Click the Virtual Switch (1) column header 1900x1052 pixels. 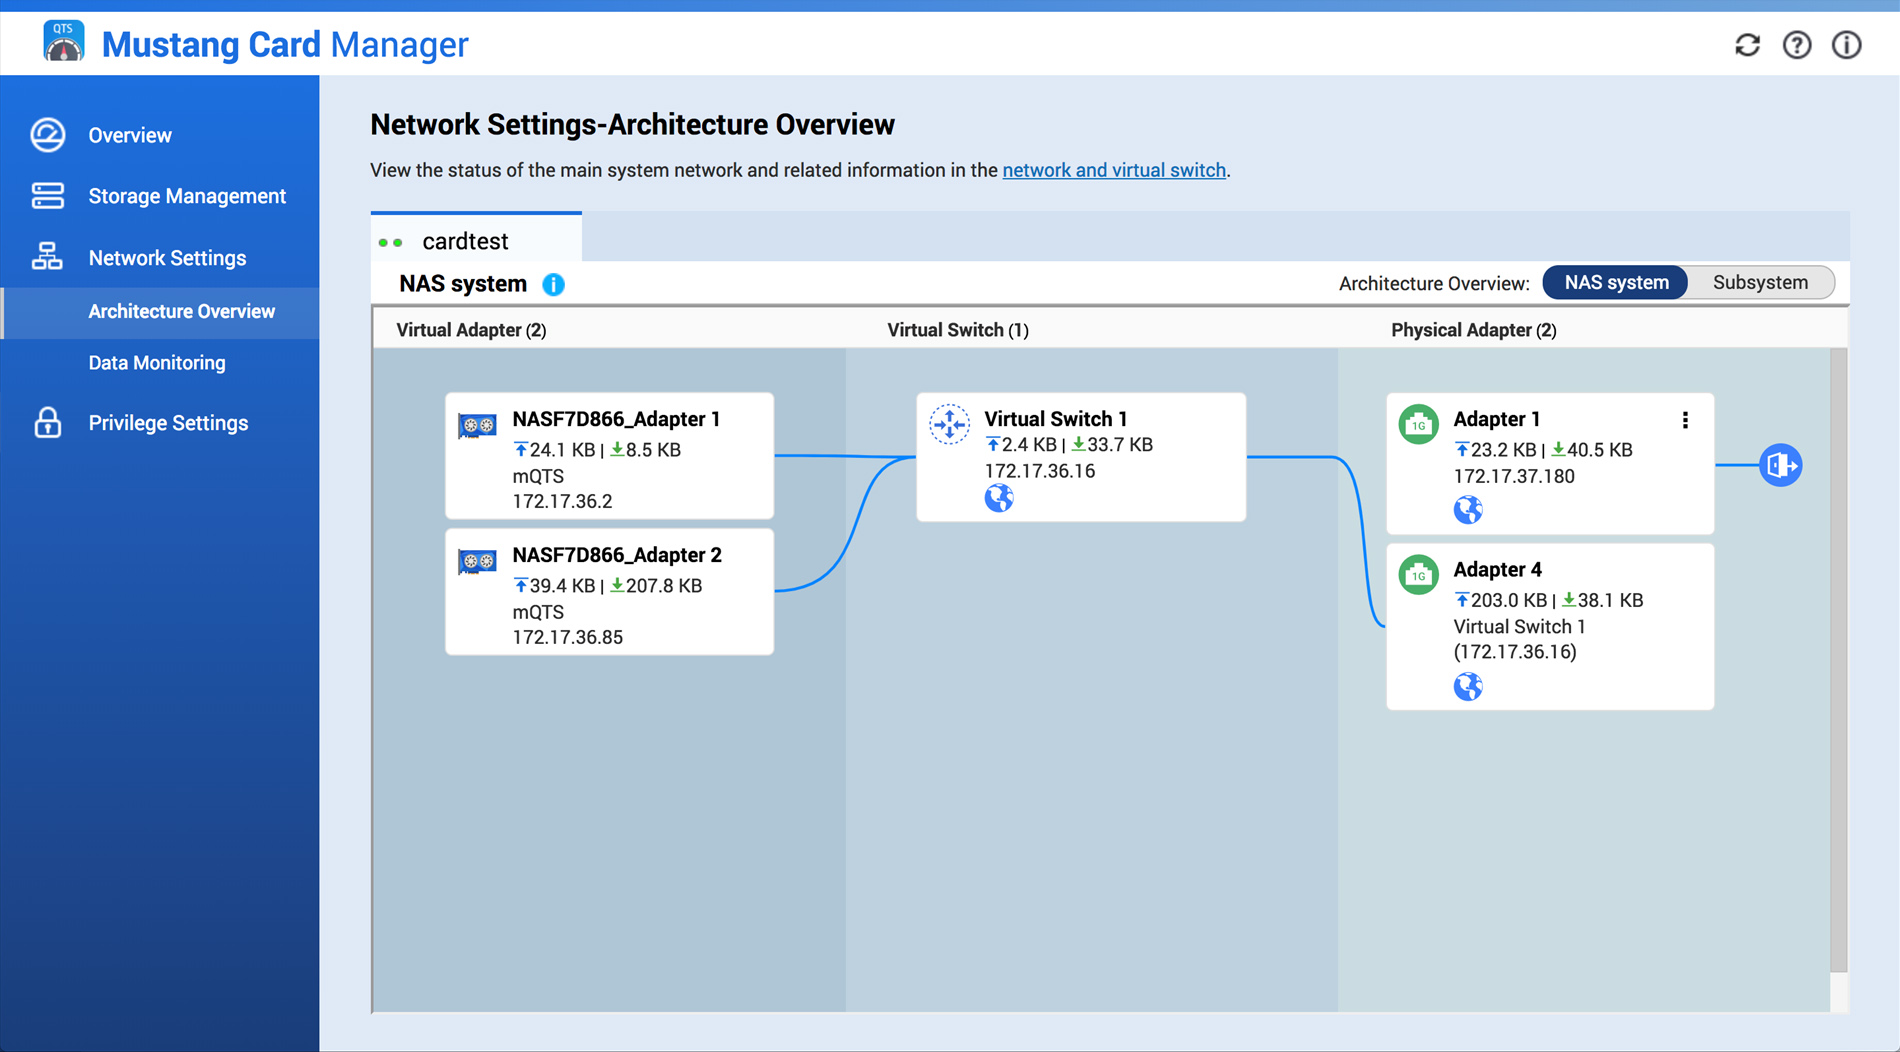958,330
